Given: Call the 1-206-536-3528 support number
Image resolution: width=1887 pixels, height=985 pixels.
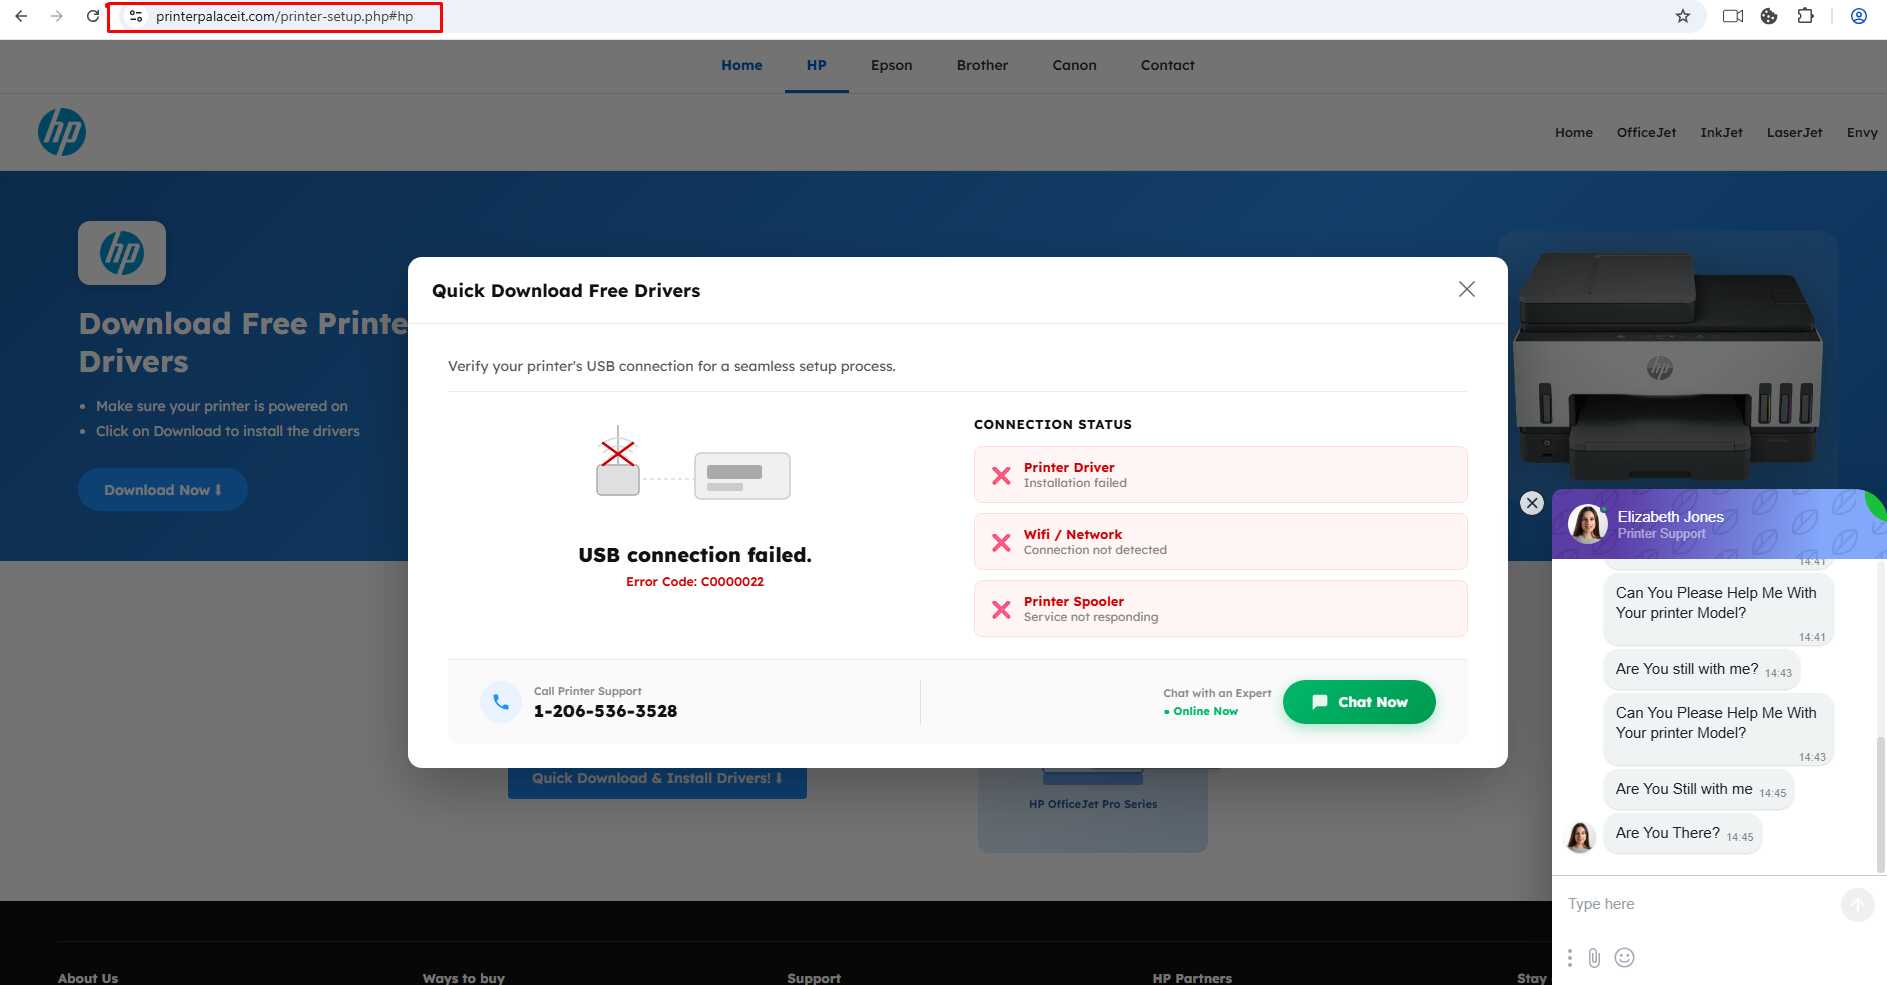Looking at the screenshot, I should coord(605,711).
